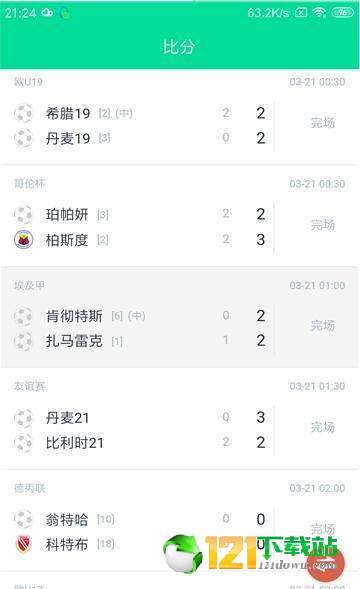
Task: Tap the WiFi status icon
Action: pyautogui.click(x=319, y=13)
